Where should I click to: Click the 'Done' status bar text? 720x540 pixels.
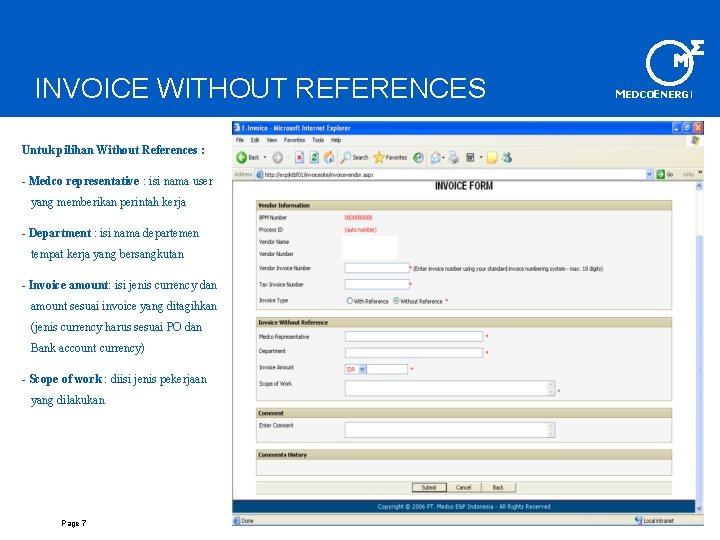(248, 521)
